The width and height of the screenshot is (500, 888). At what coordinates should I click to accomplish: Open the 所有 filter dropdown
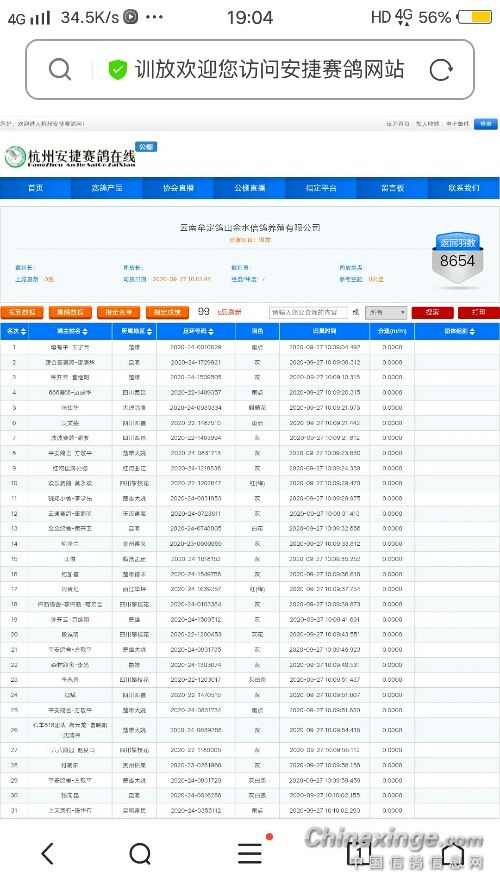coord(387,312)
